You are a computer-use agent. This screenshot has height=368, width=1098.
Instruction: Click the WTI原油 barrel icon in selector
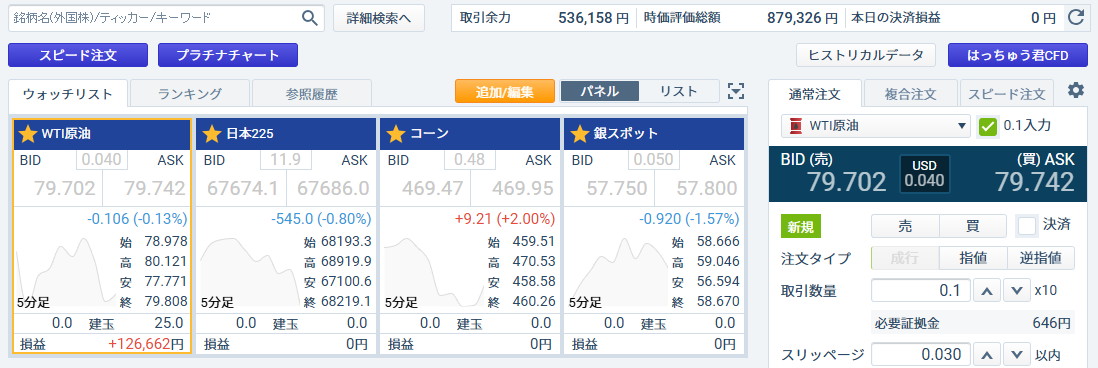click(x=795, y=127)
